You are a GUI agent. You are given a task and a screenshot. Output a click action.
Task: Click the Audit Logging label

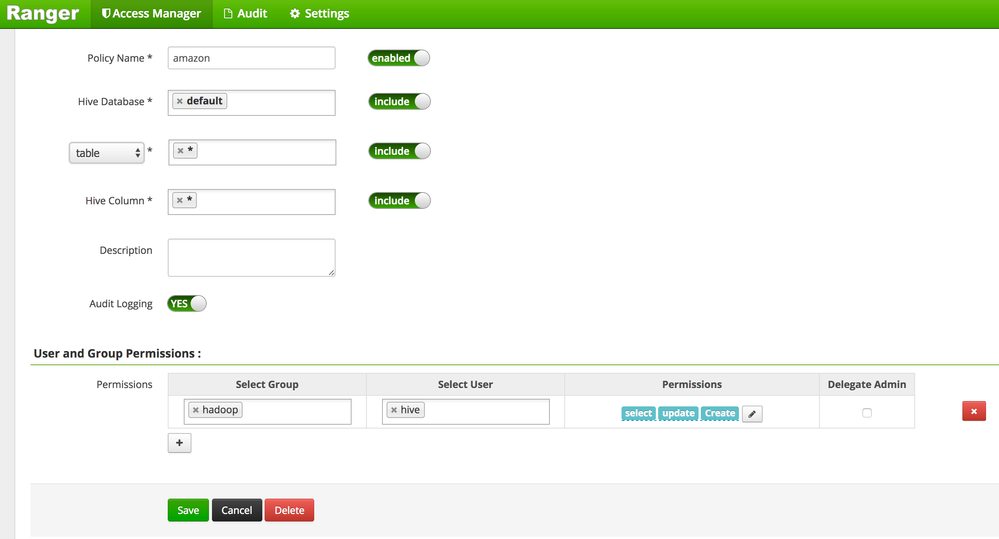120,304
